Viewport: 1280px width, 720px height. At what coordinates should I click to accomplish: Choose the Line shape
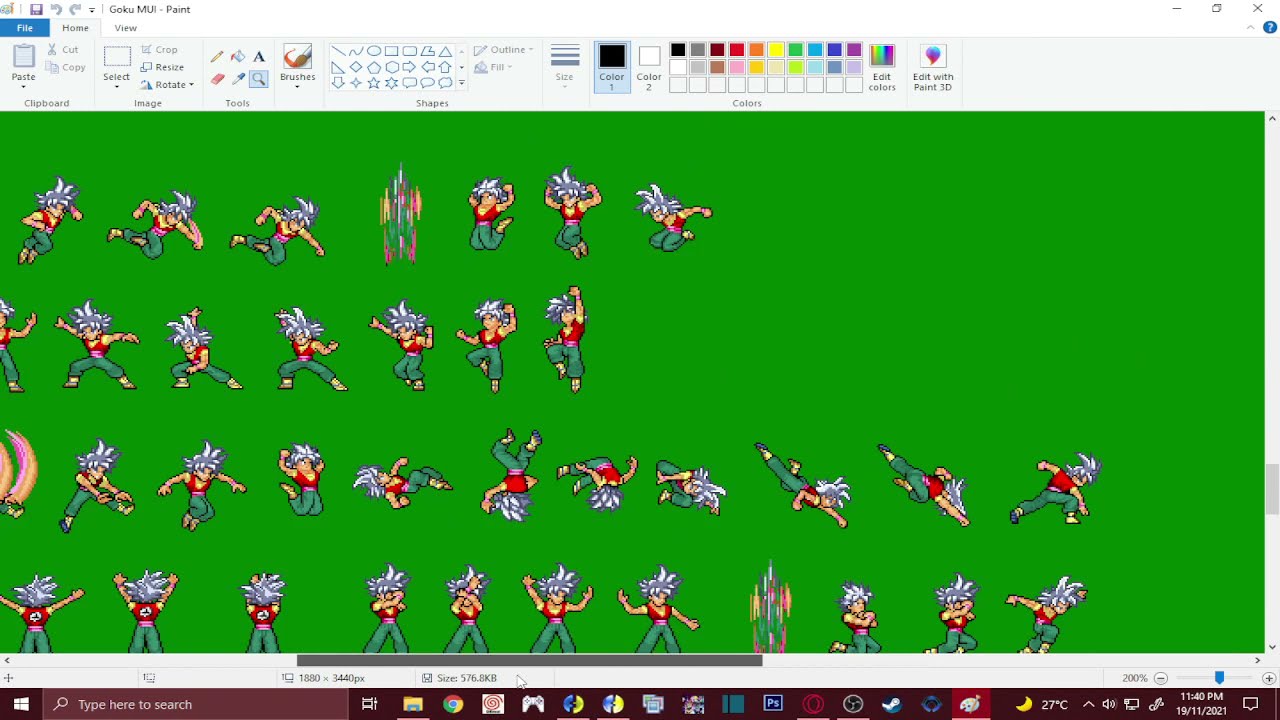(x=338, y=51)
